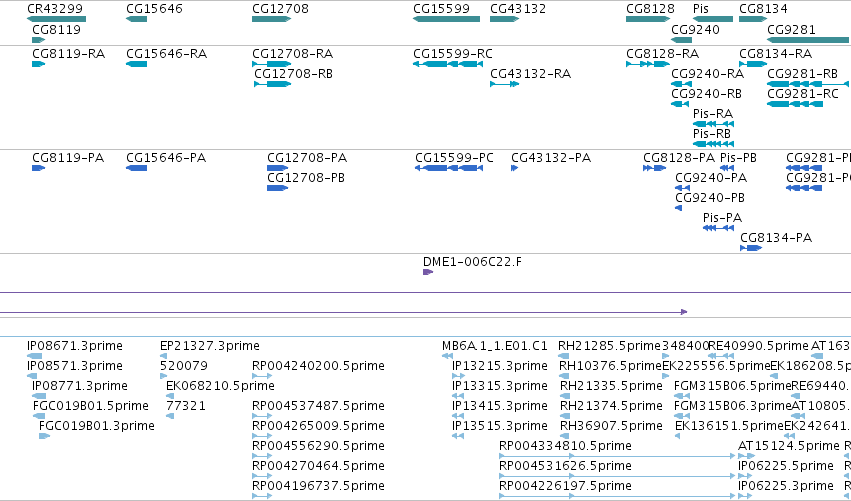The image size is (851, 501).
Task: Select transcript label CG8128-RA
Action: 663,54
